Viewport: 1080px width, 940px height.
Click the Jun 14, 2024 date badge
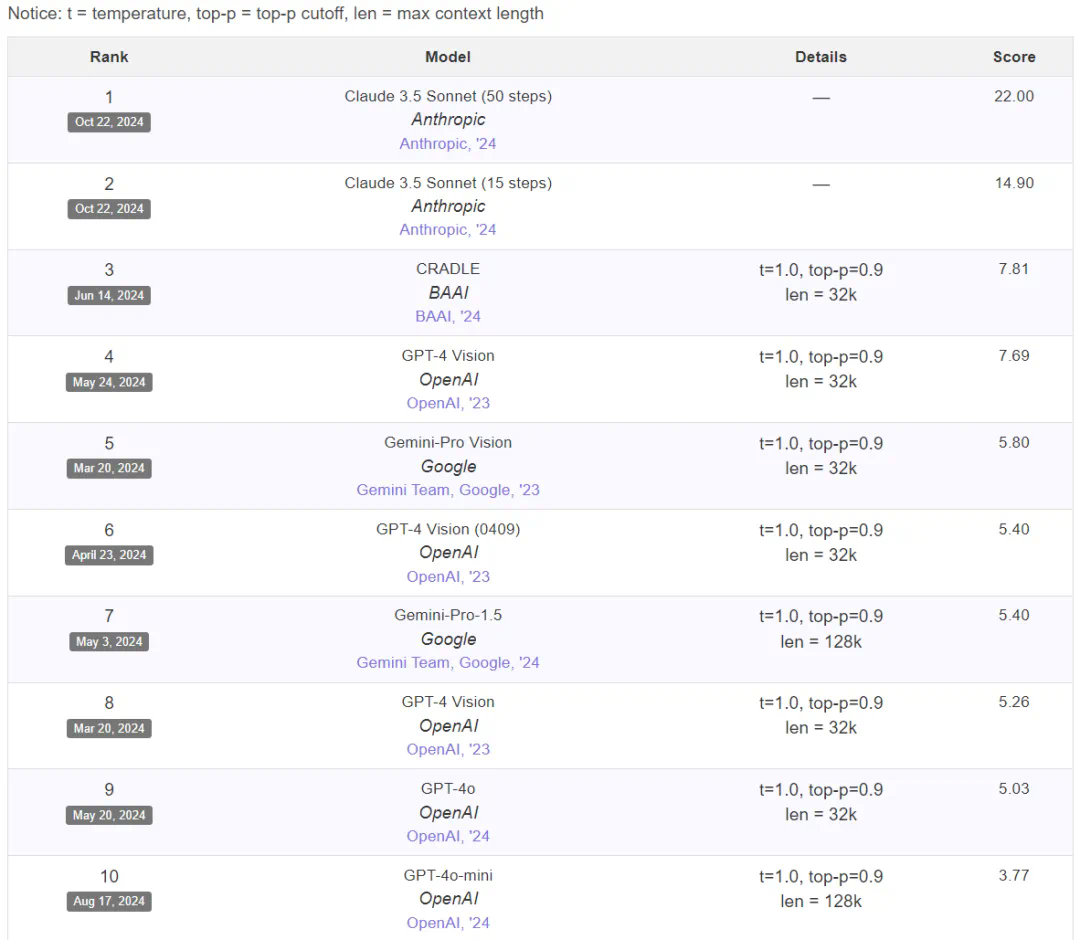[x=109, y=295]
